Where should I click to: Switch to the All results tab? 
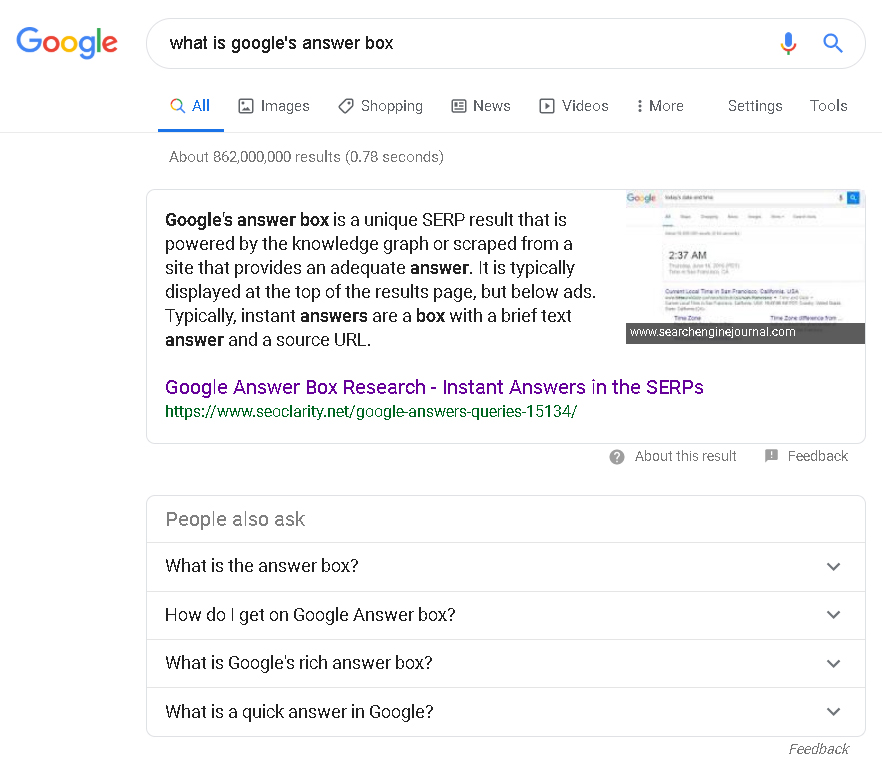pos(191,106)
